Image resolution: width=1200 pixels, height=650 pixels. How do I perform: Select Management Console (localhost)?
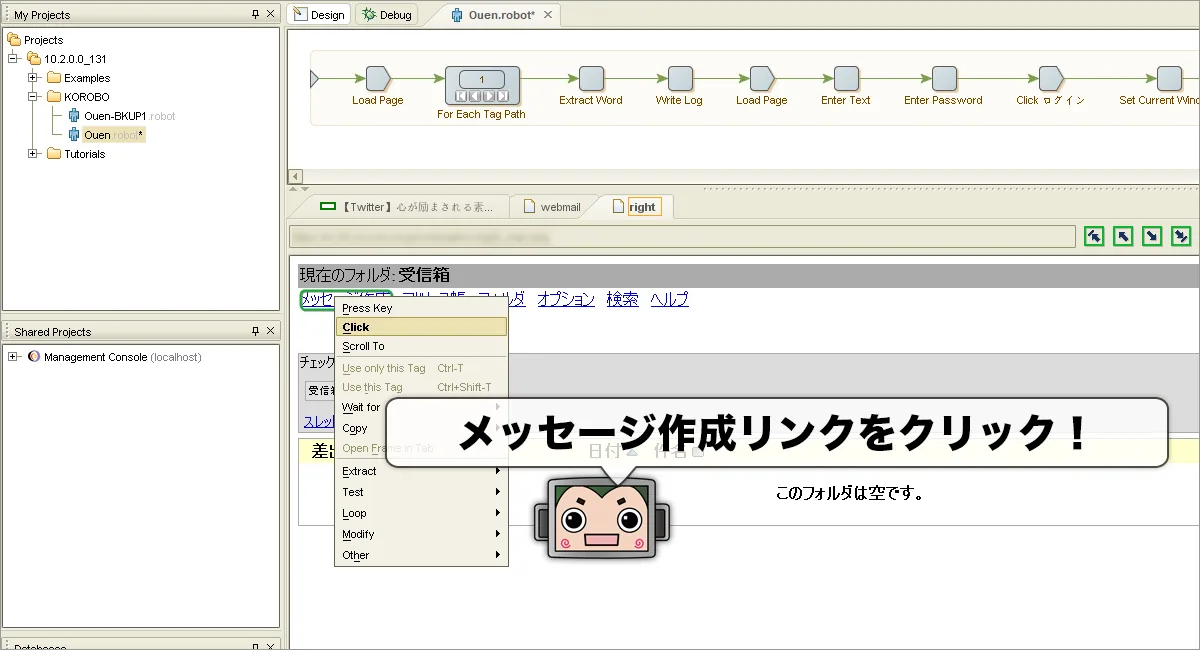coord(114,357)
